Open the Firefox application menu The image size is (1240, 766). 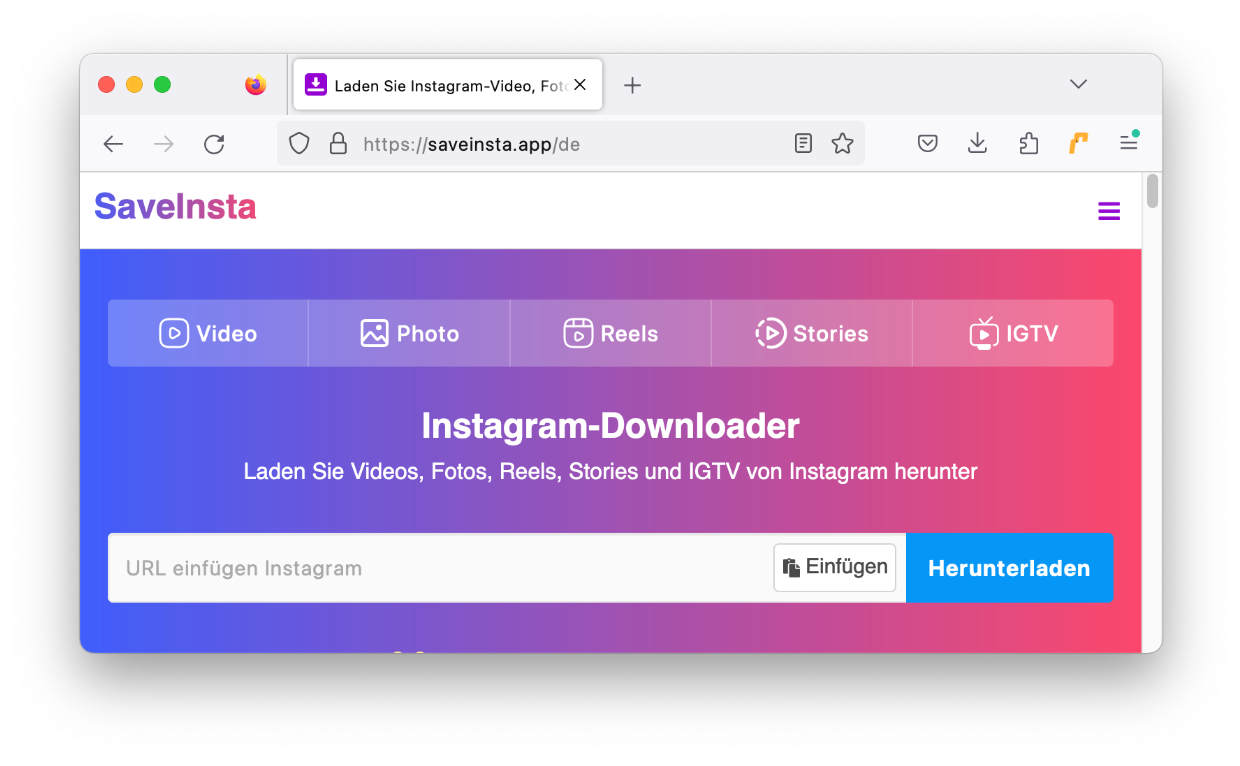[1129, 142]
